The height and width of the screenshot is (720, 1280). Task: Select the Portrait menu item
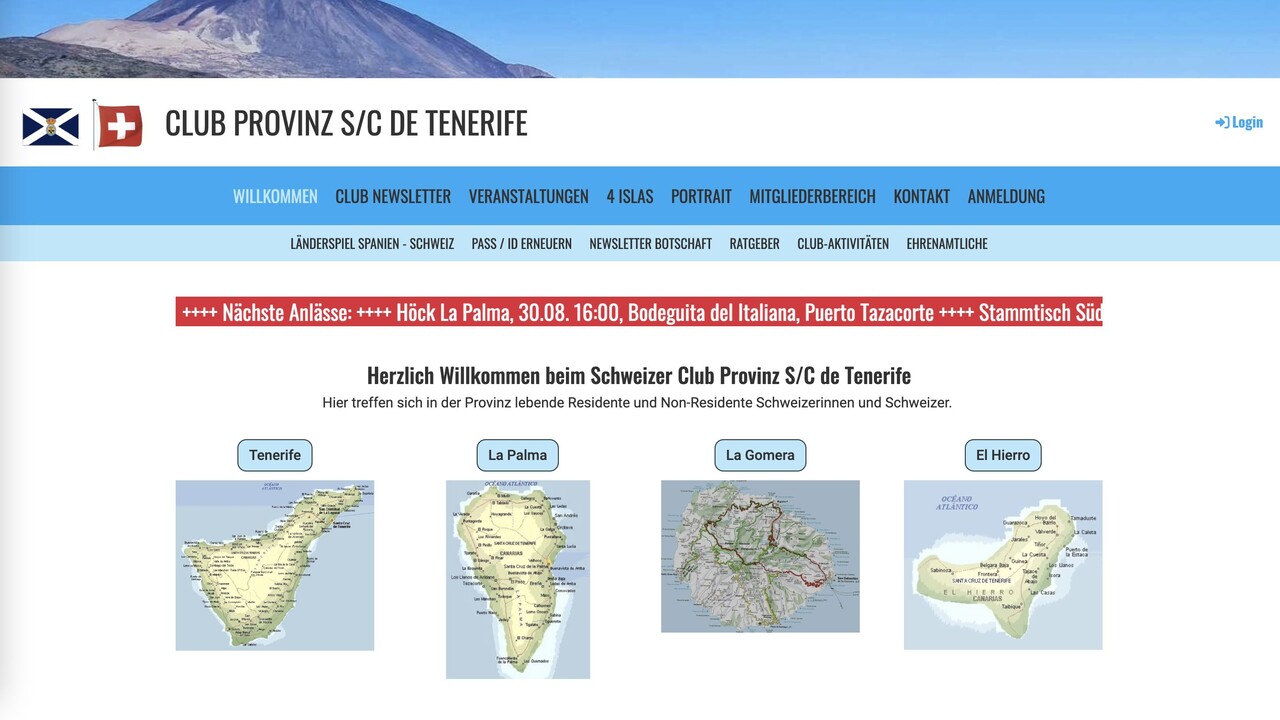(x=701, y=196)
